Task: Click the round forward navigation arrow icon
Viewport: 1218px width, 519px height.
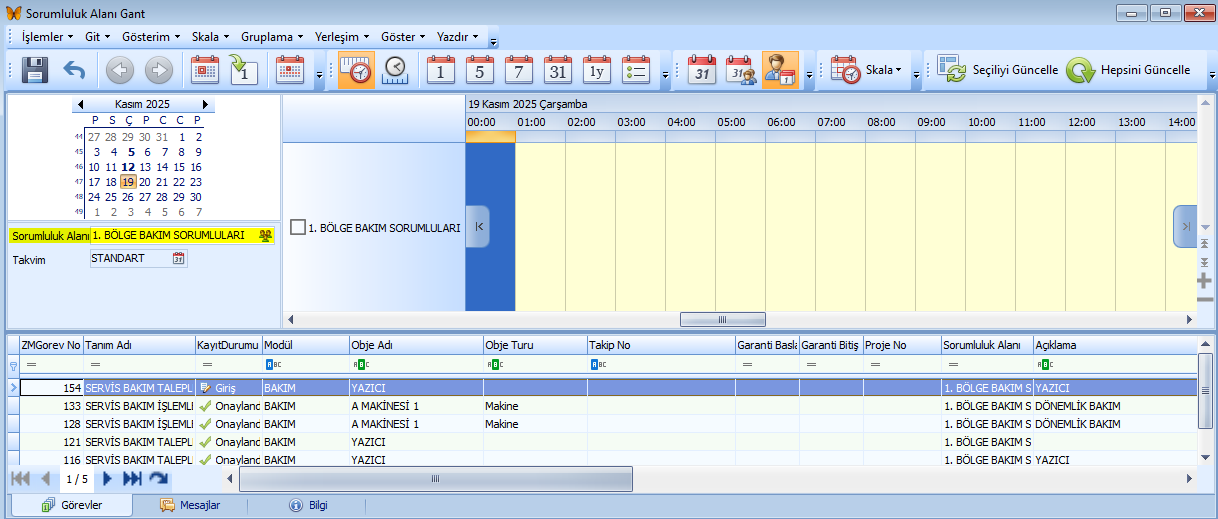Action: (158, 70)
